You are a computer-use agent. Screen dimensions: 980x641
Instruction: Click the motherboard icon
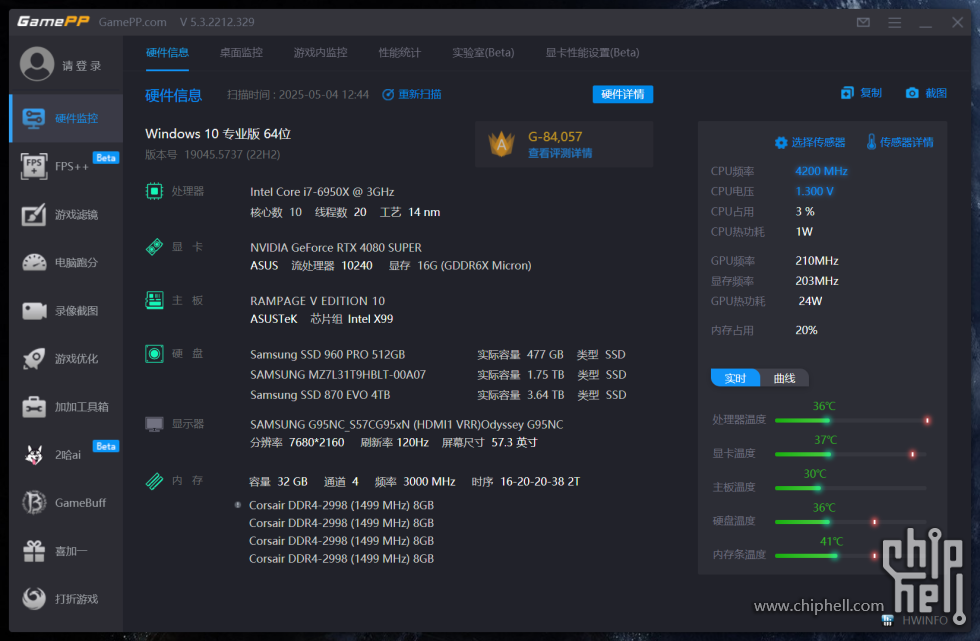154,300
